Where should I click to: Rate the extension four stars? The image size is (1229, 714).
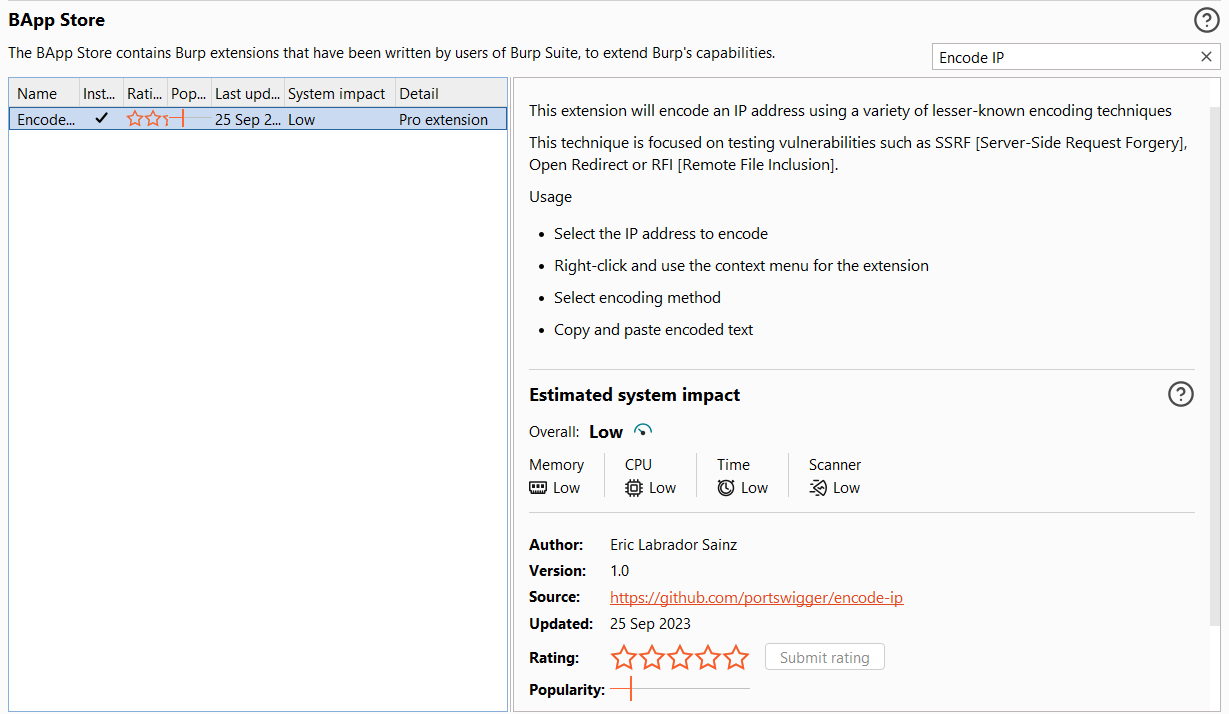pos(708,657)
